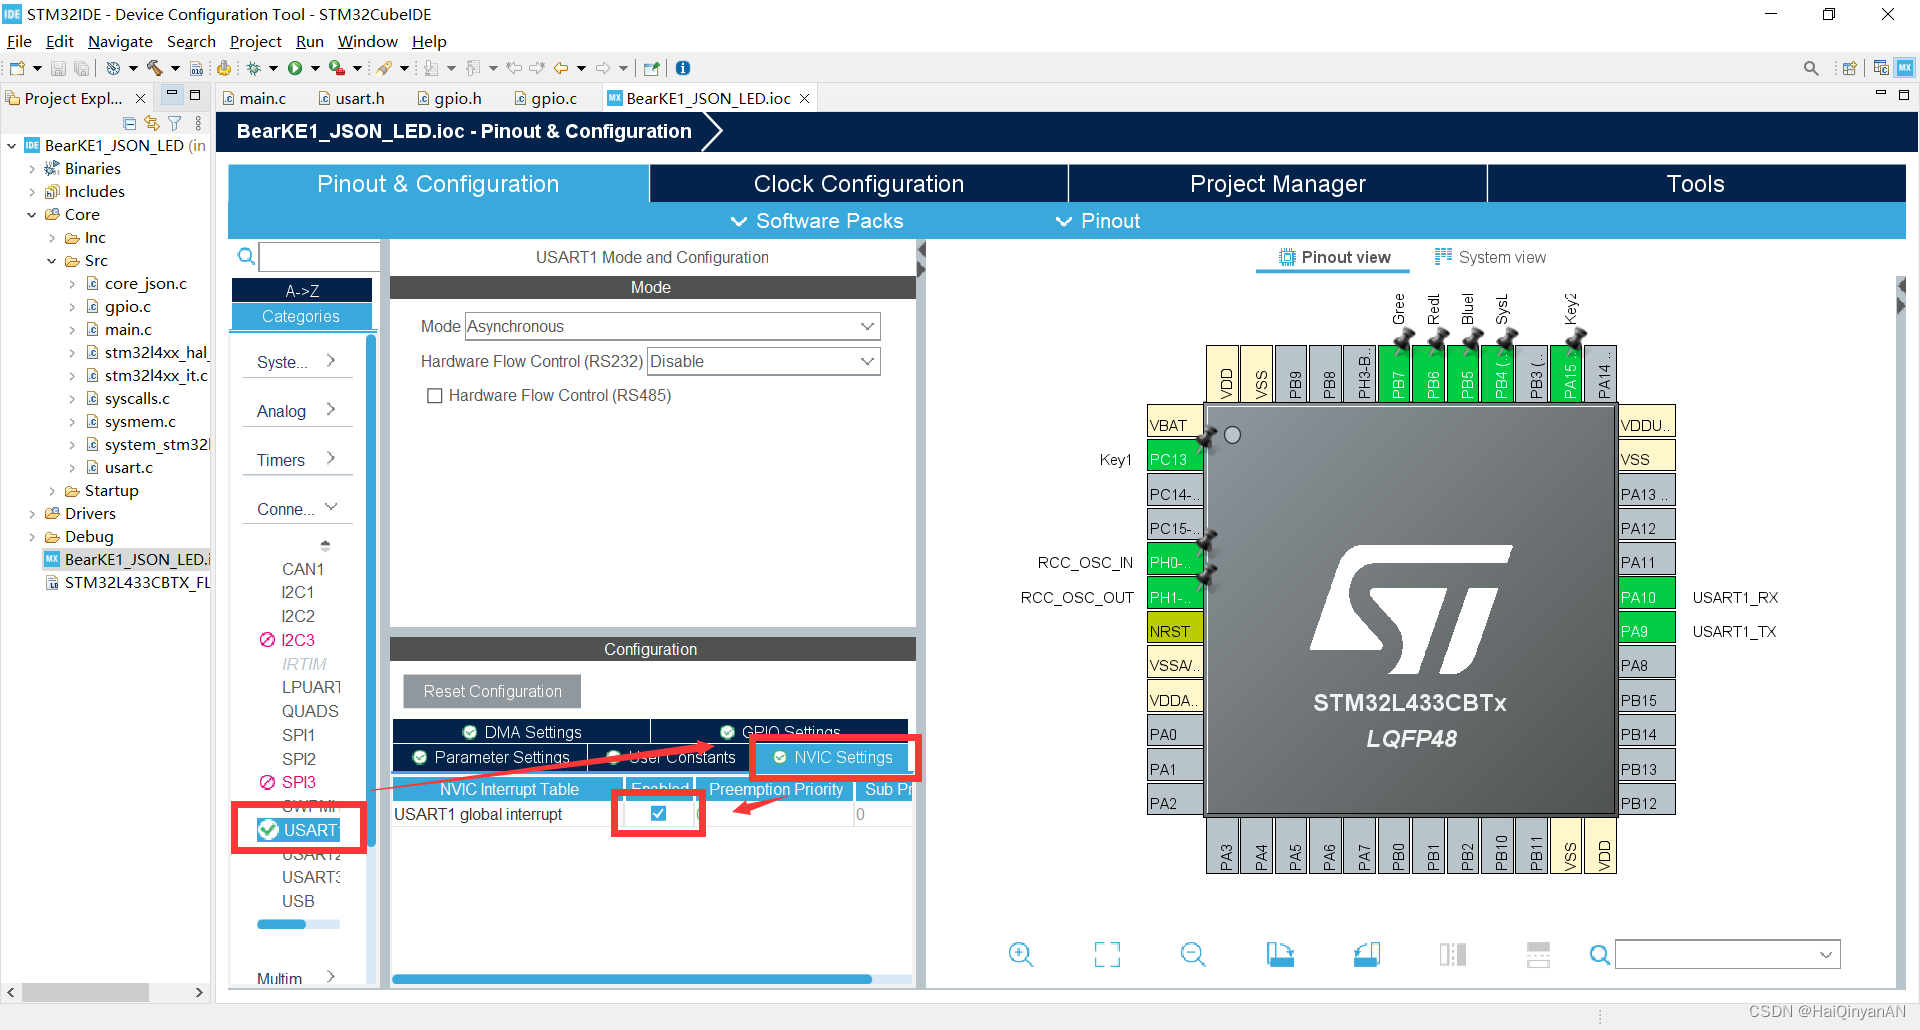1920x1030 pixels.
Task: Select CAN1 peripheral
Action: point(302,569)
